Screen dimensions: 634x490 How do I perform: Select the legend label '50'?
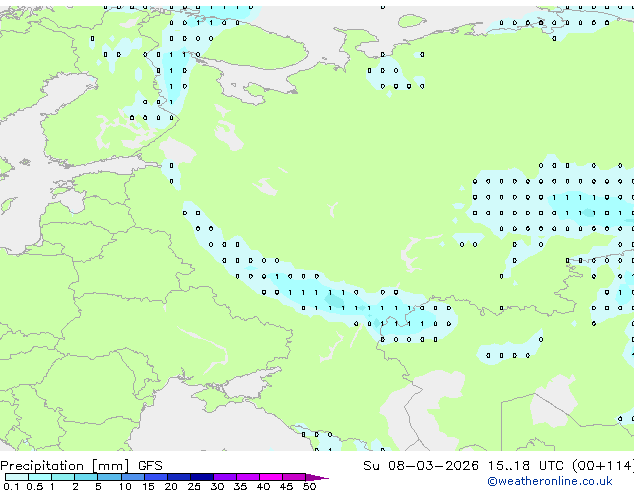[310, 486]
